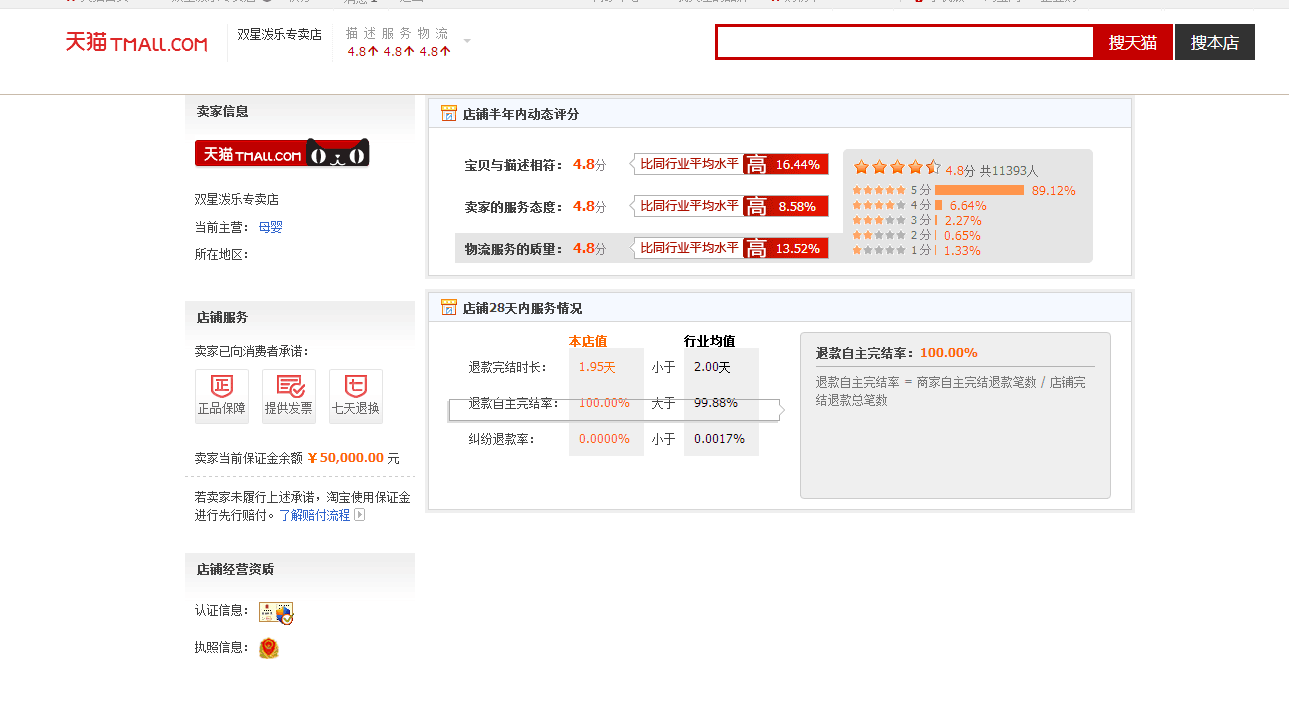
Task: Click the 行业均值 column header
Action: pos(709,341)
